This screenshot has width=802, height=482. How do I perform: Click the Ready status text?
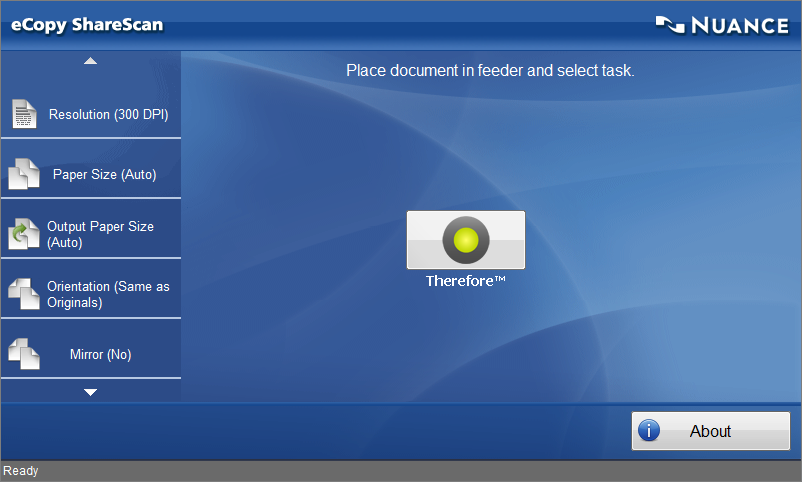pos(21,471)
